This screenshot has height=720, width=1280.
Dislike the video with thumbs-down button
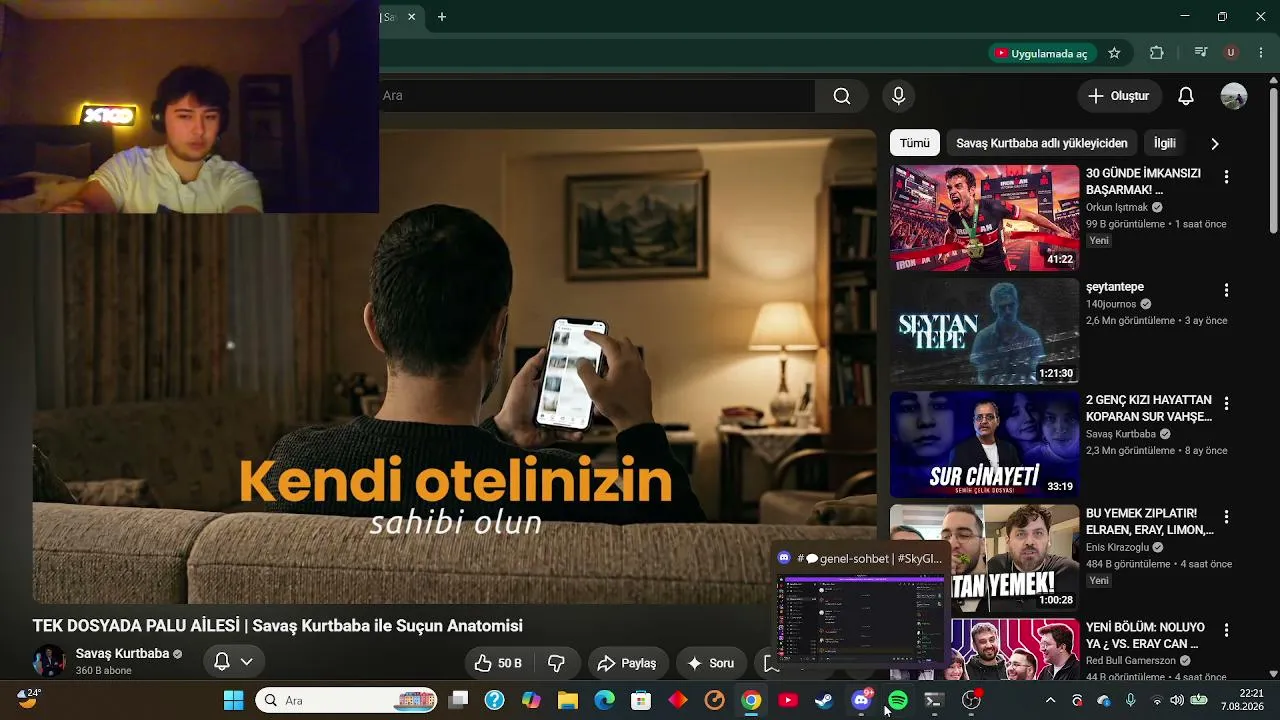pos(557,663)
